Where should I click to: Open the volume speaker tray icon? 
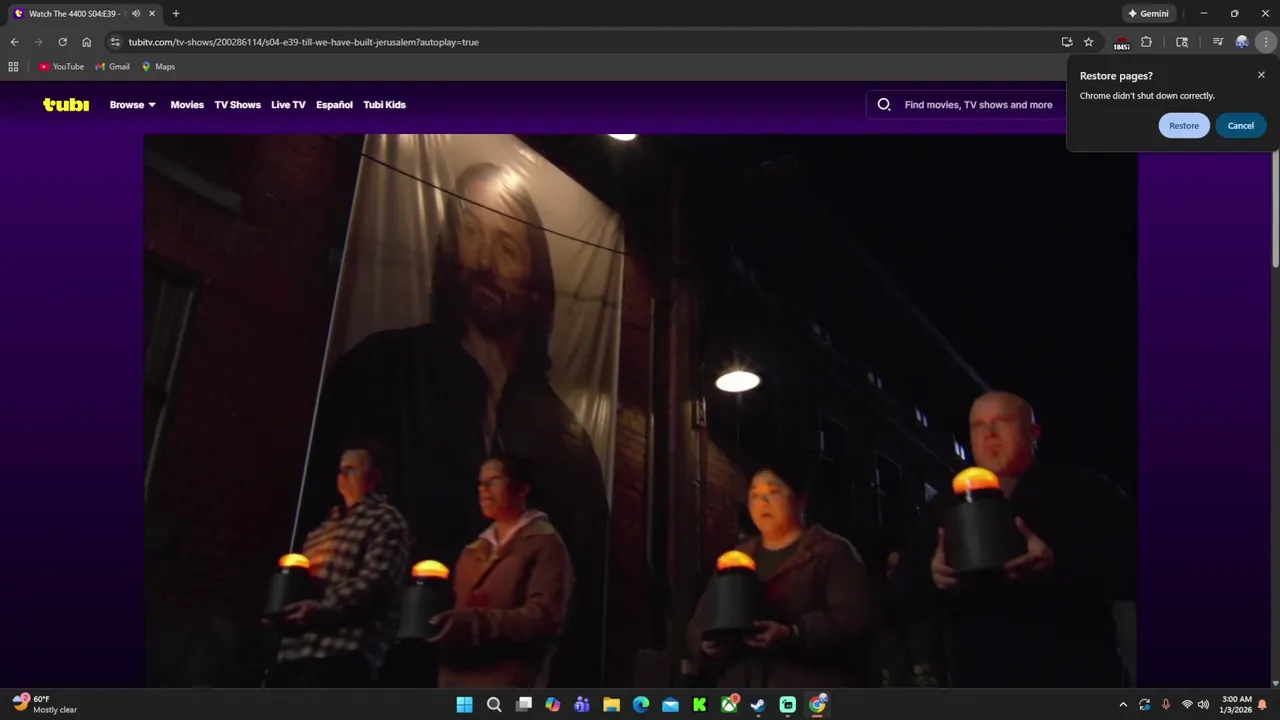pos(1203,705)
